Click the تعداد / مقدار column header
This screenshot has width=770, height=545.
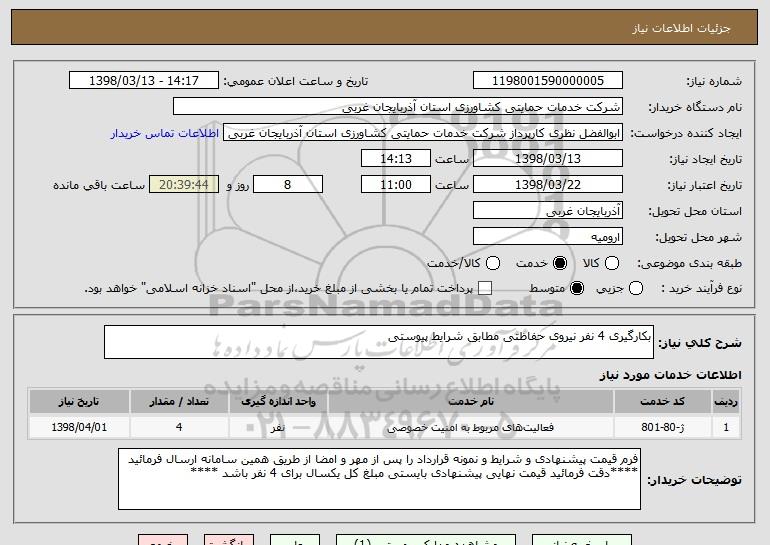coord(179,402)
